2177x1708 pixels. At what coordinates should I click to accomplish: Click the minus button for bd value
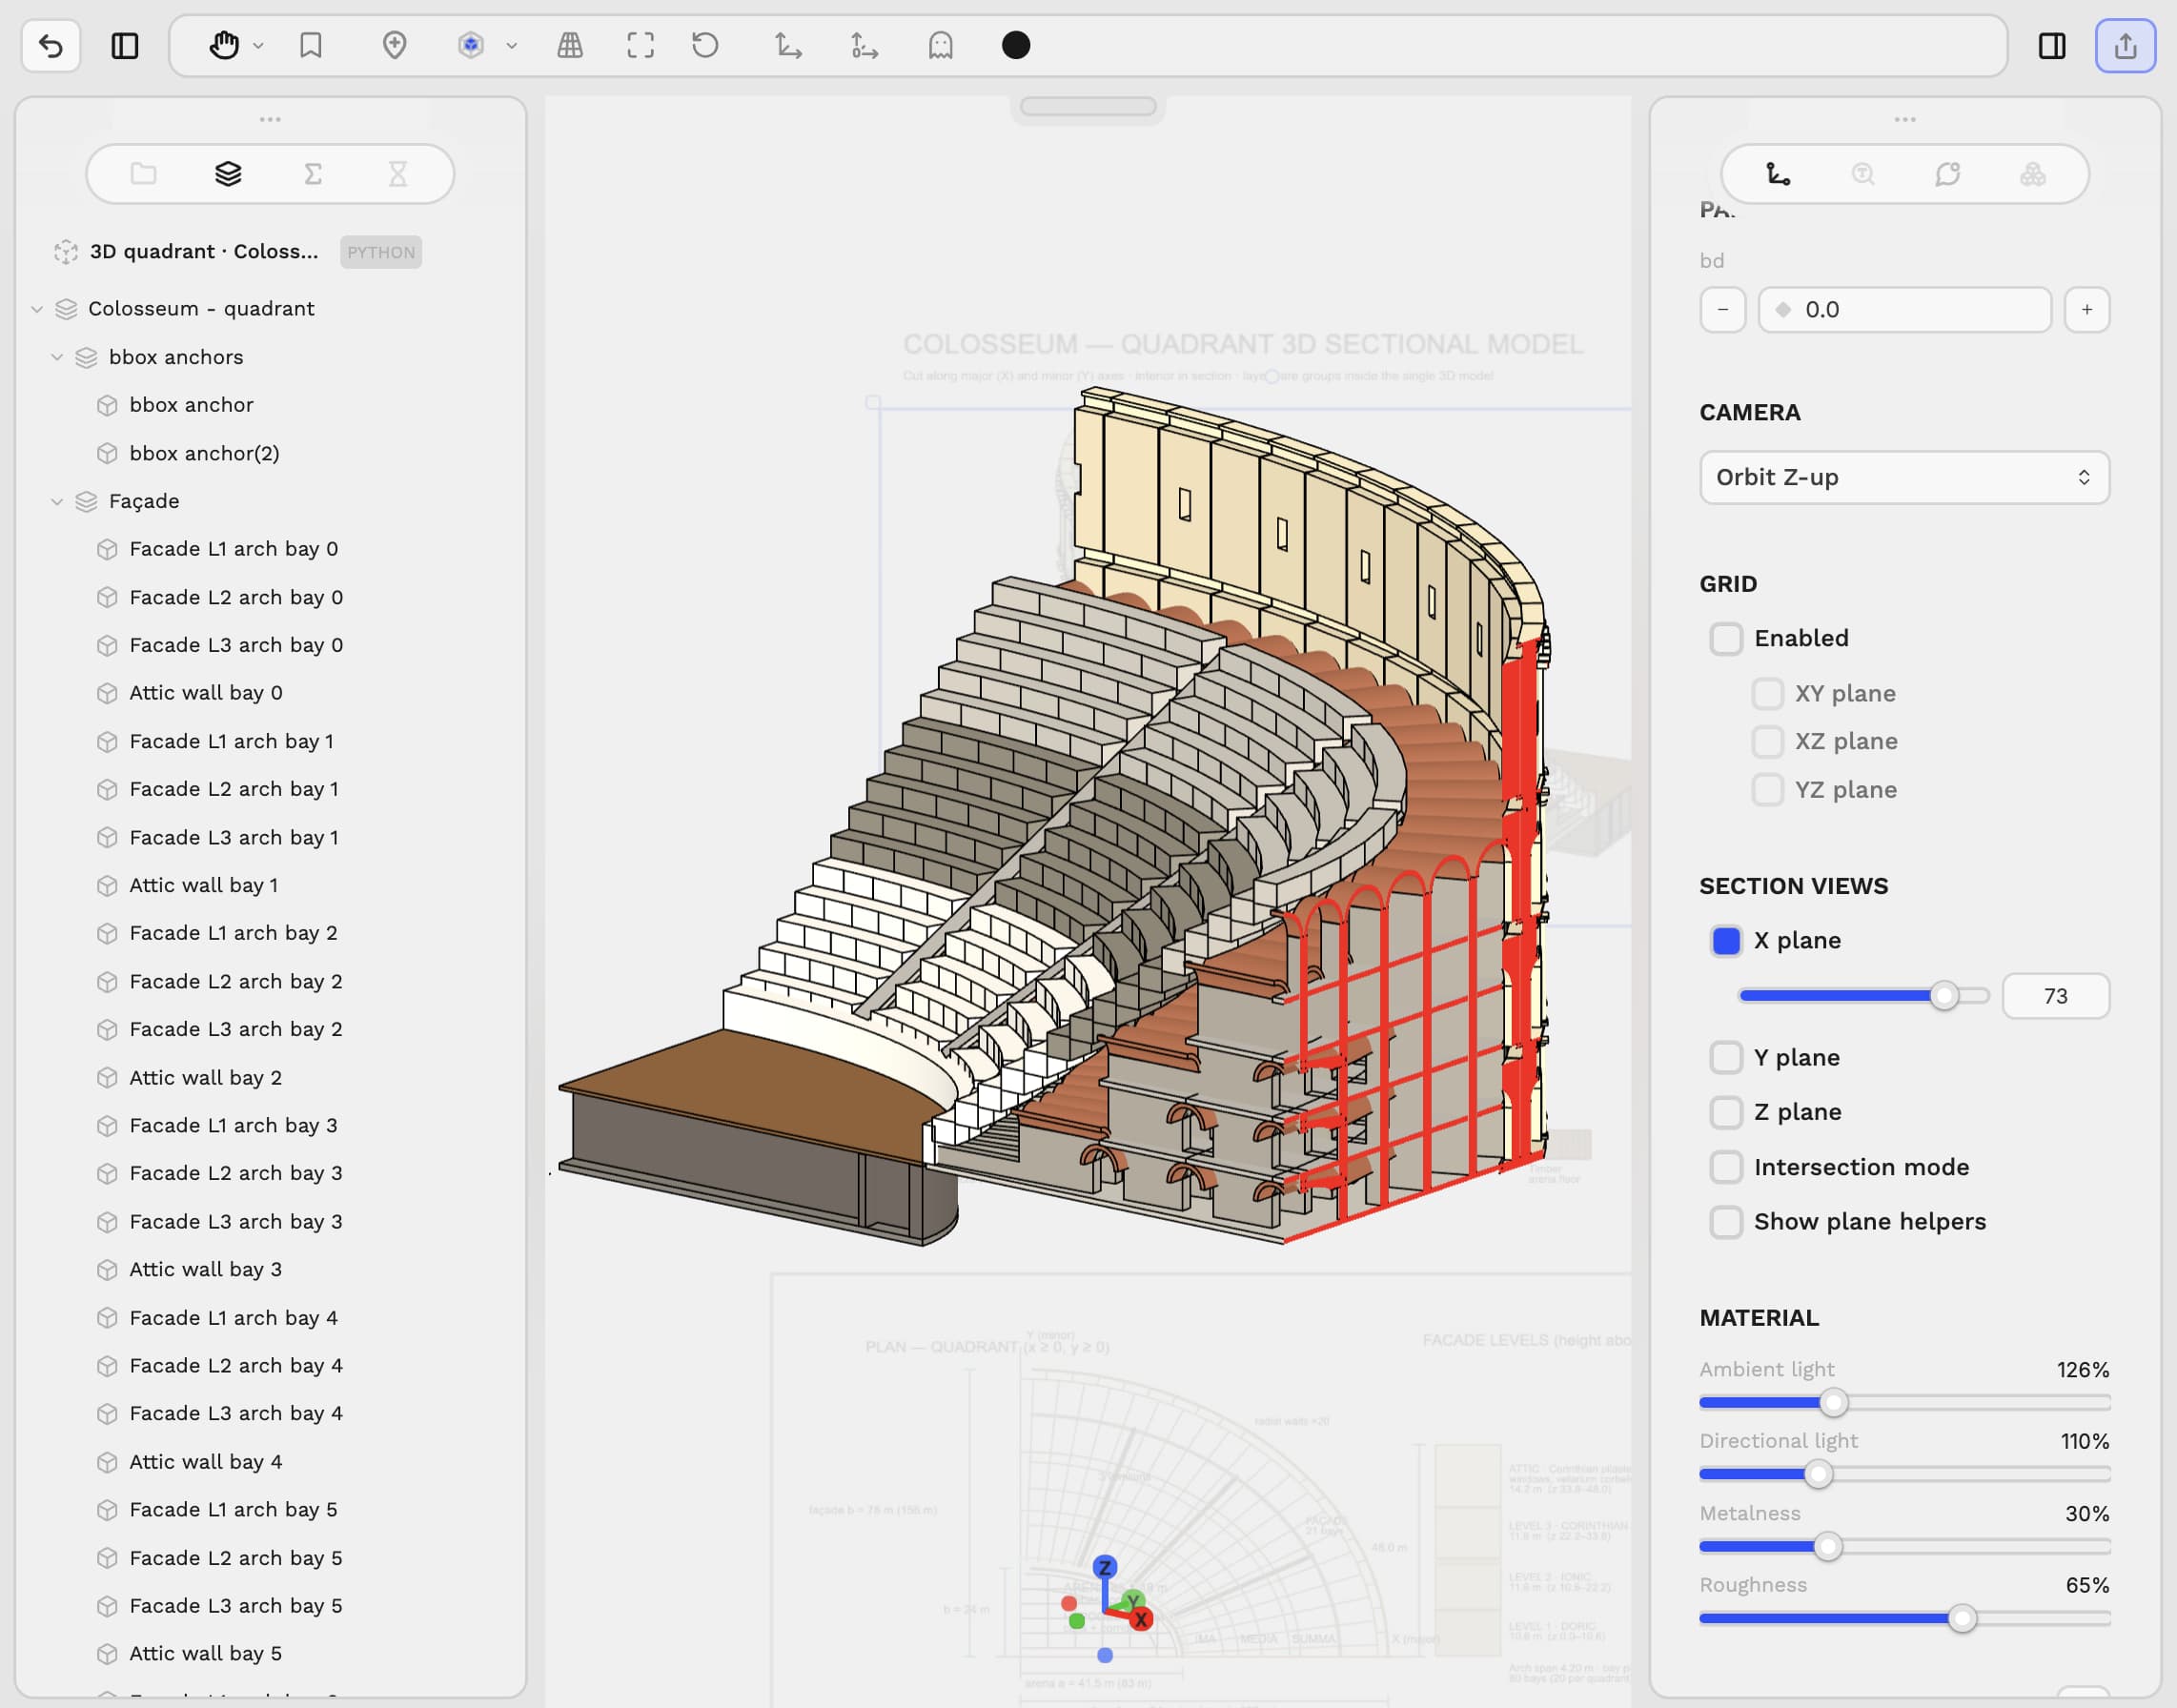1722,310
